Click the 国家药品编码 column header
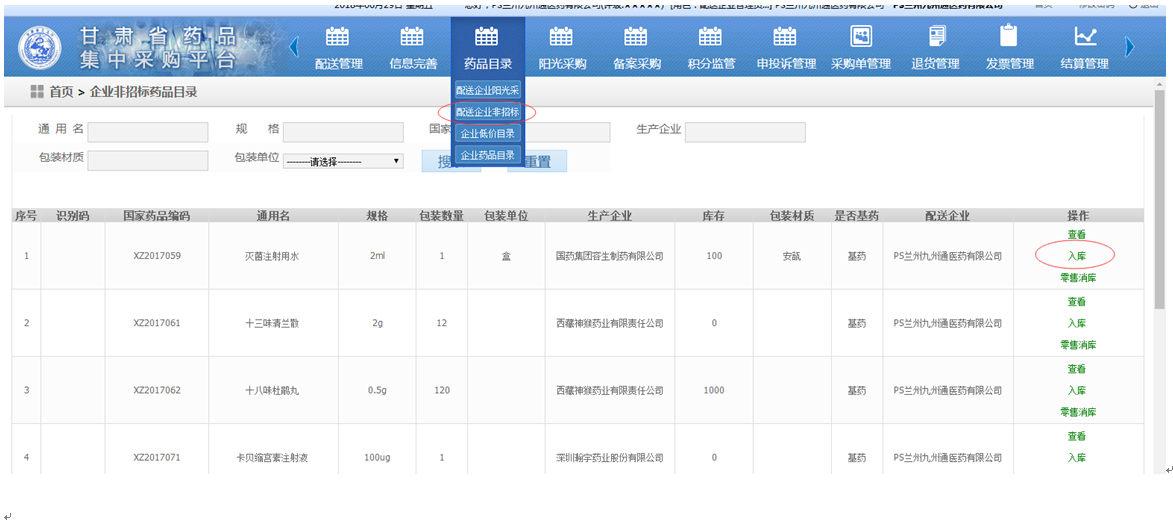Screen dimensions: 1173x520 (157, 215)
